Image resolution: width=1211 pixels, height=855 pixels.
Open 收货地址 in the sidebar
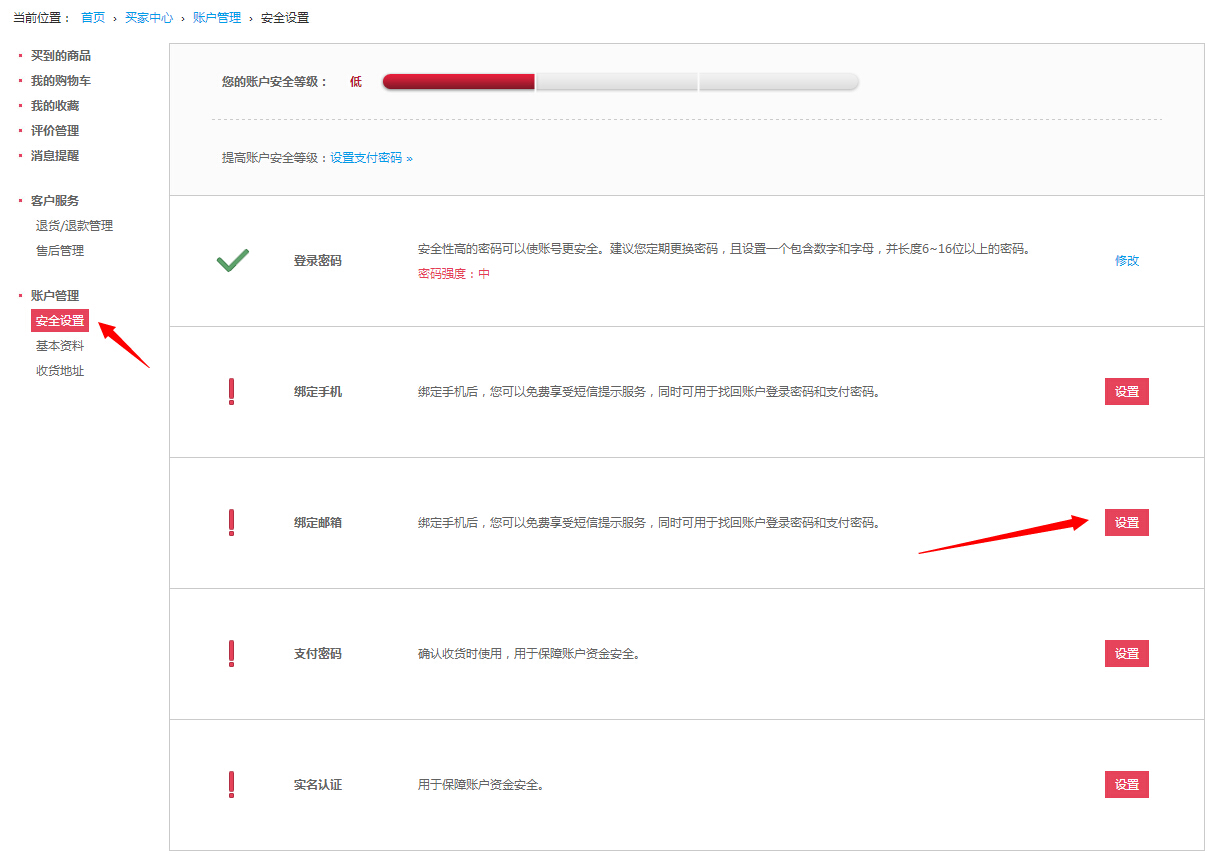pos(60,371)
